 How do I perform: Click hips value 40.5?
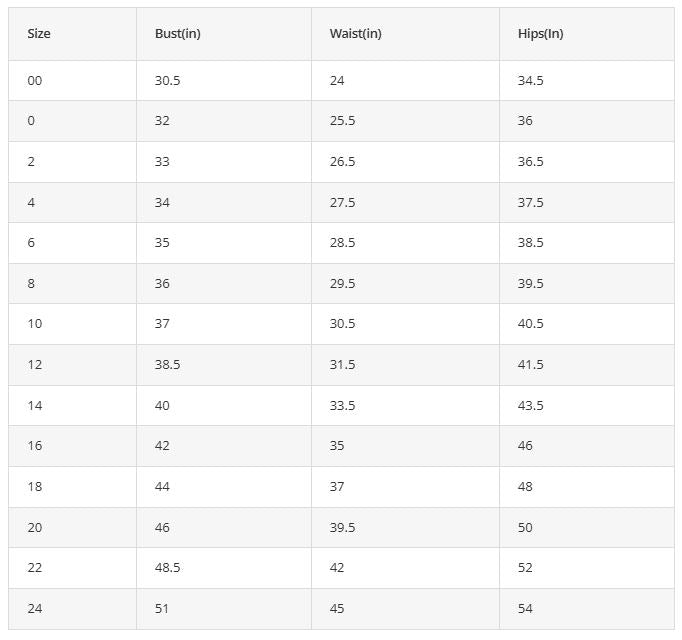[x=530, y=324]
